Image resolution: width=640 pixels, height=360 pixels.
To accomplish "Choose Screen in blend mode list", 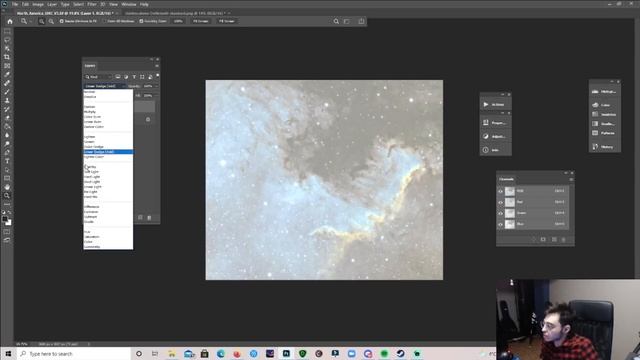I will pos(89,142).
